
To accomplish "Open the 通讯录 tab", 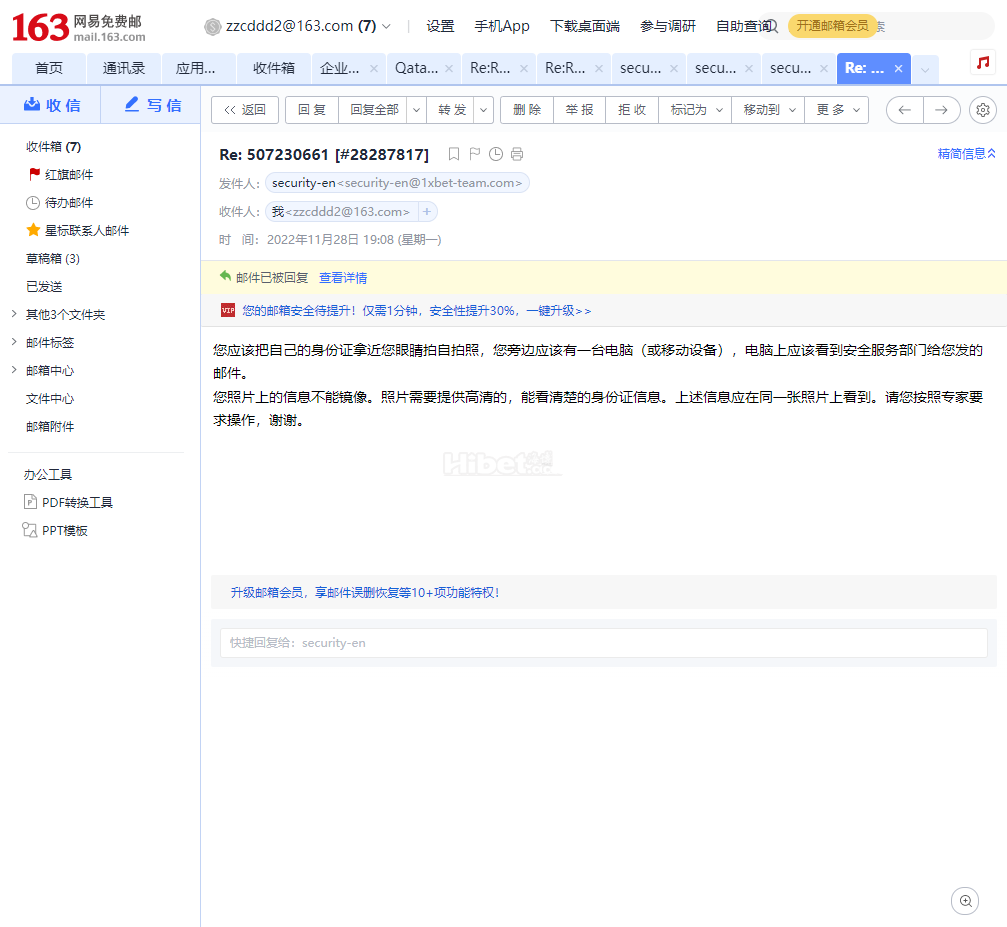I will click(x=123, y=68).
